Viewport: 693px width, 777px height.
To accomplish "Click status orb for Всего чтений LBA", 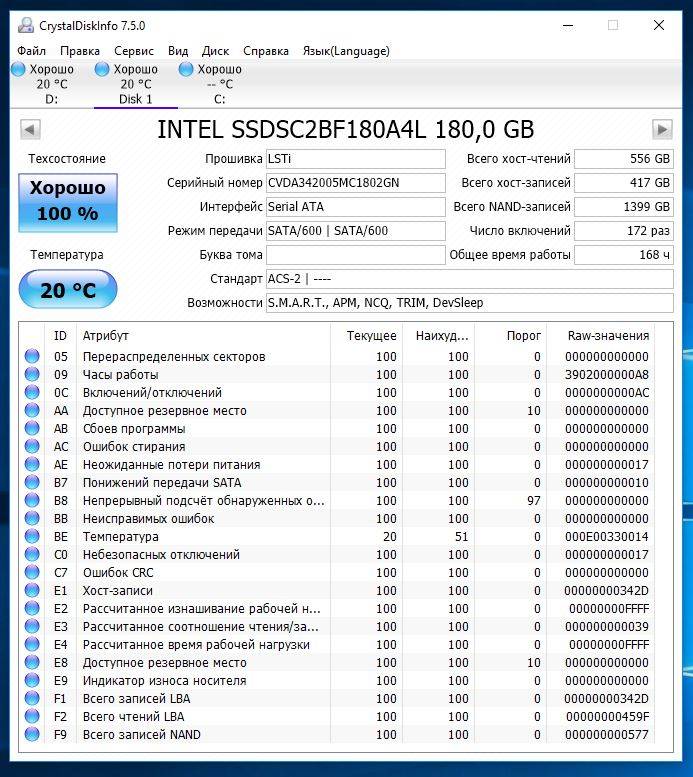I will (x=32, y=717).
